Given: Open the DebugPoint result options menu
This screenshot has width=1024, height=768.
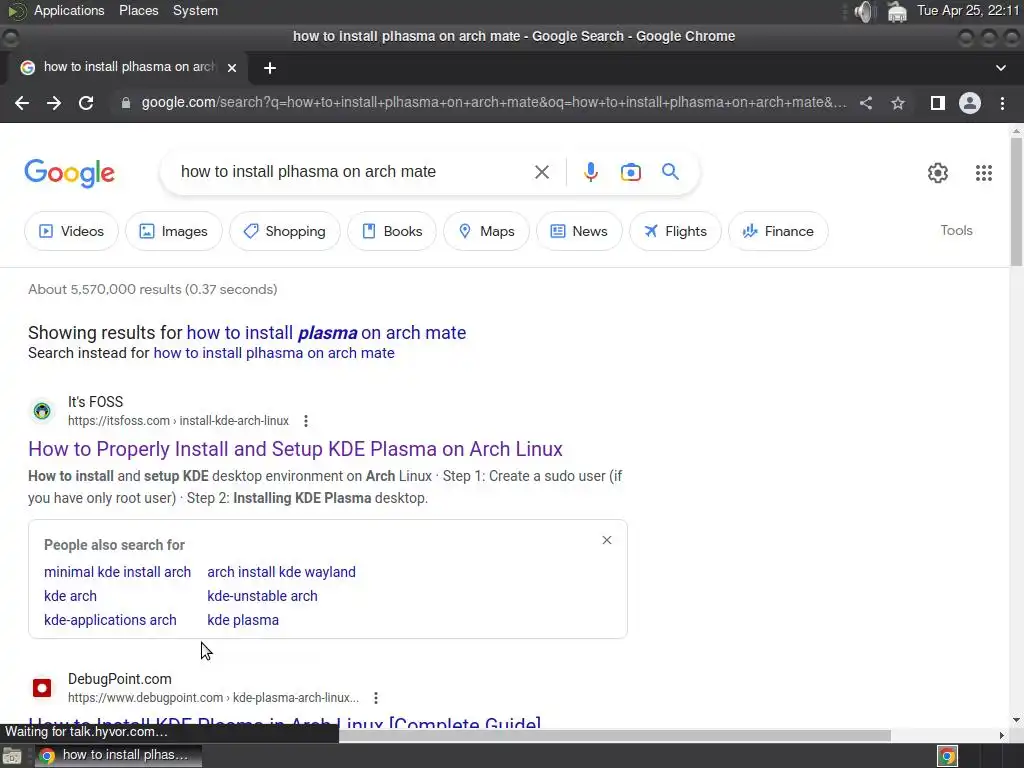Looking at the screenshot, I should [376, 698].
